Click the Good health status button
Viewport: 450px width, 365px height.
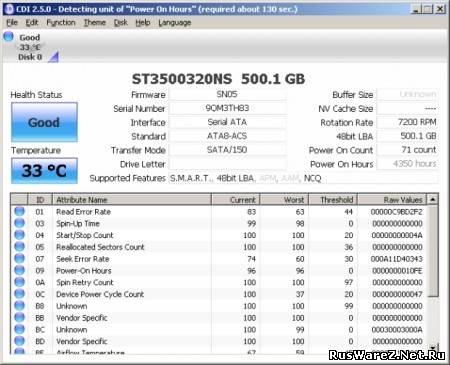click(44, 122)
